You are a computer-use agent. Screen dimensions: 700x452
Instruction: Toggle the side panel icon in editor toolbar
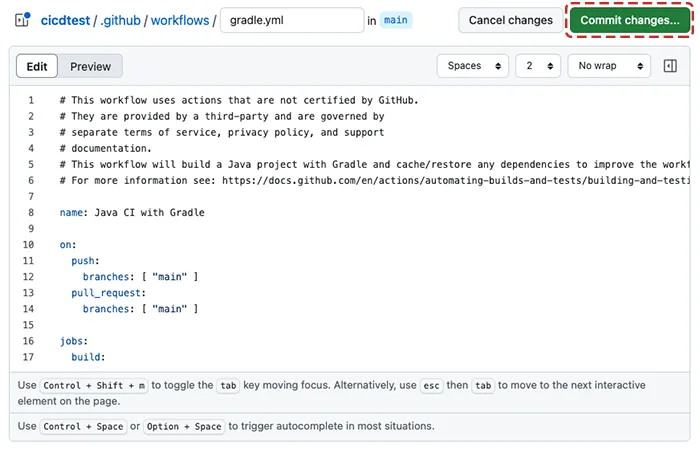pyautogui.click(x=670, y=66)
